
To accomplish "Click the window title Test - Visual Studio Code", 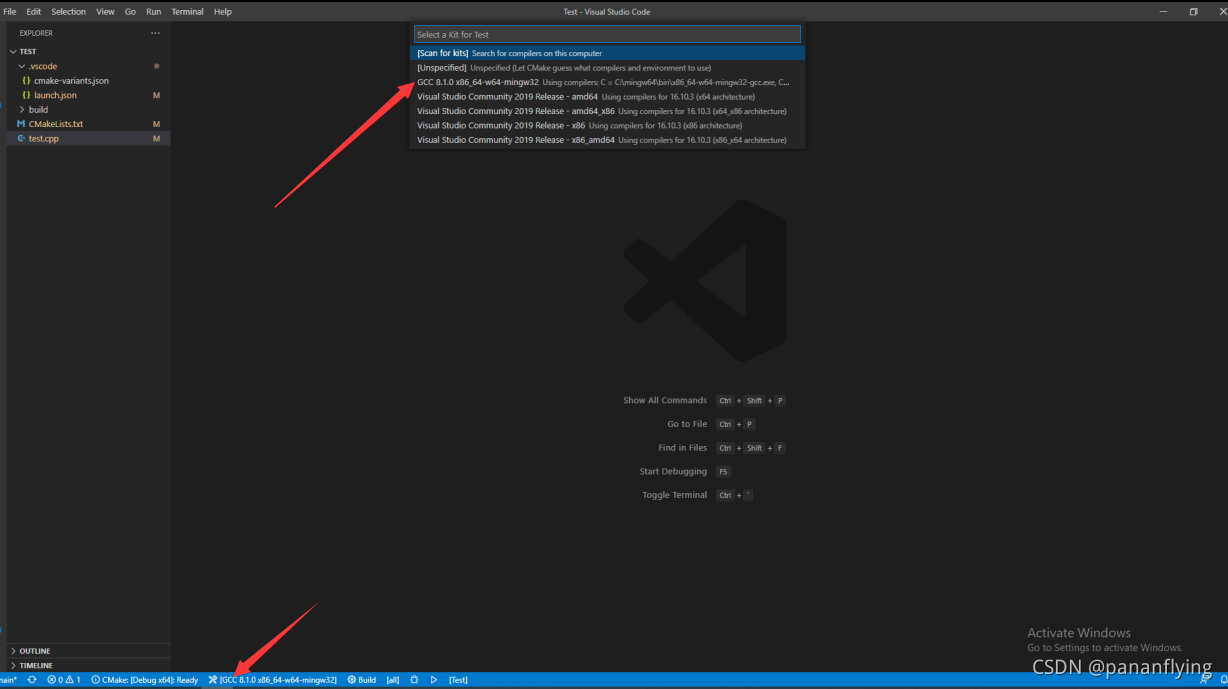I will click(x=606, y=12).
